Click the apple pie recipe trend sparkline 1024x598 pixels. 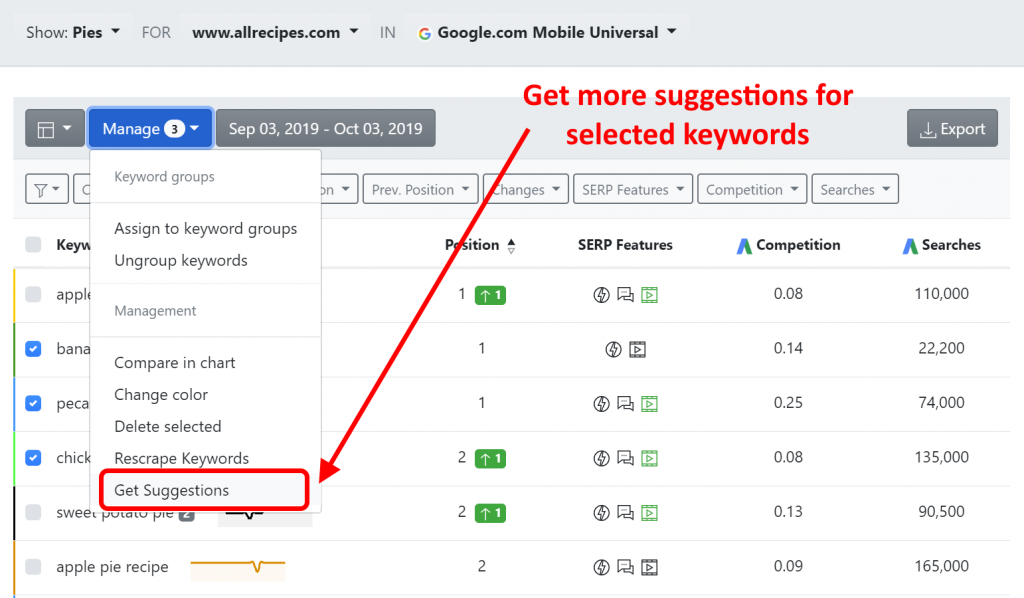[x=238, y=567]
